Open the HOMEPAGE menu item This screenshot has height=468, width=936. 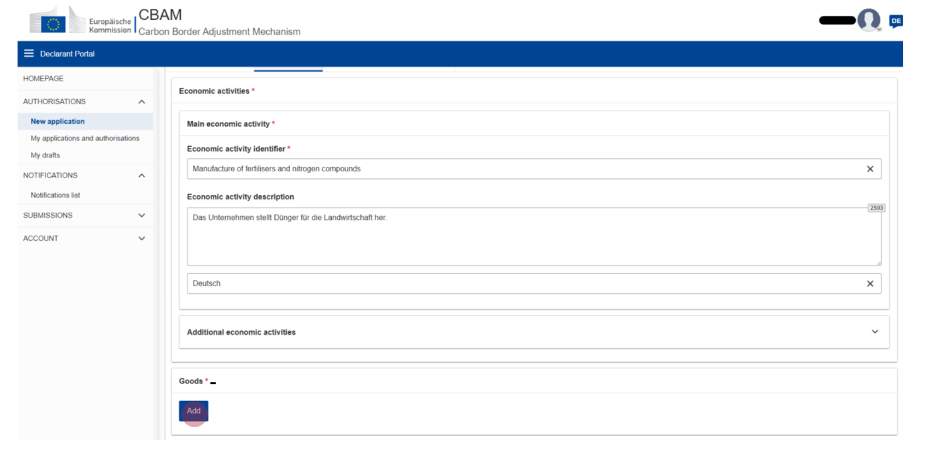(x=44, y=78)
